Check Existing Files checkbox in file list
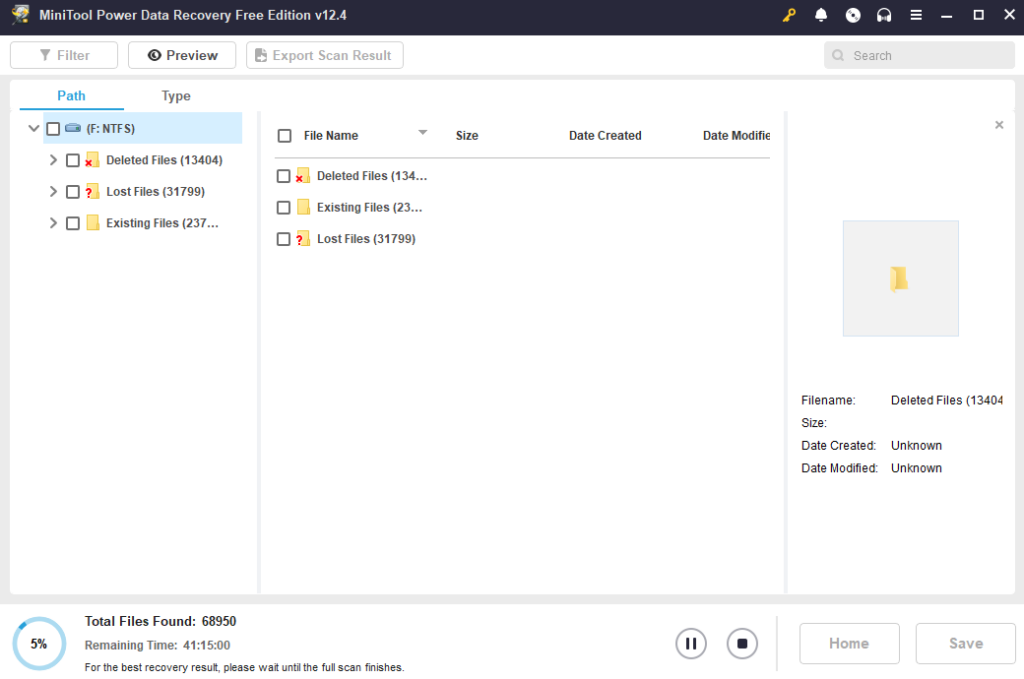Viewport: 1024px width, 679px height. [283, 207]
